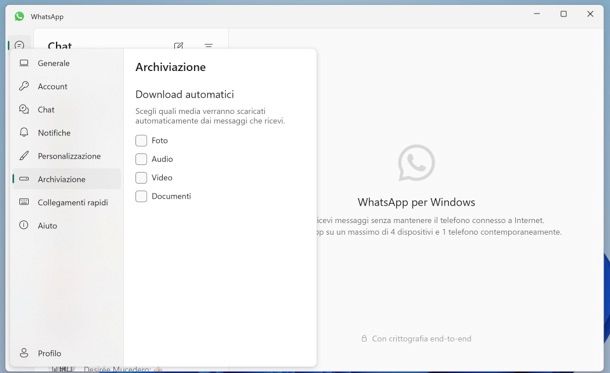Image resolution: width=610 pixels, height=373 pixels.
Task: Open the Account settings section
Action: (66, 86)
